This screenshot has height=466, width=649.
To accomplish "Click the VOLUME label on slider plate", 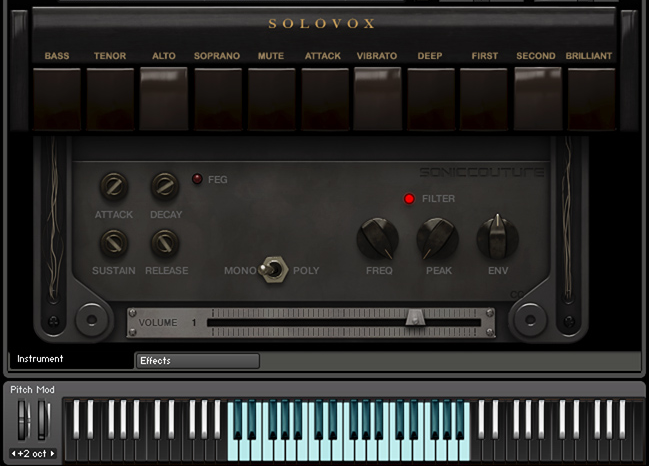I will pos(158,322).
